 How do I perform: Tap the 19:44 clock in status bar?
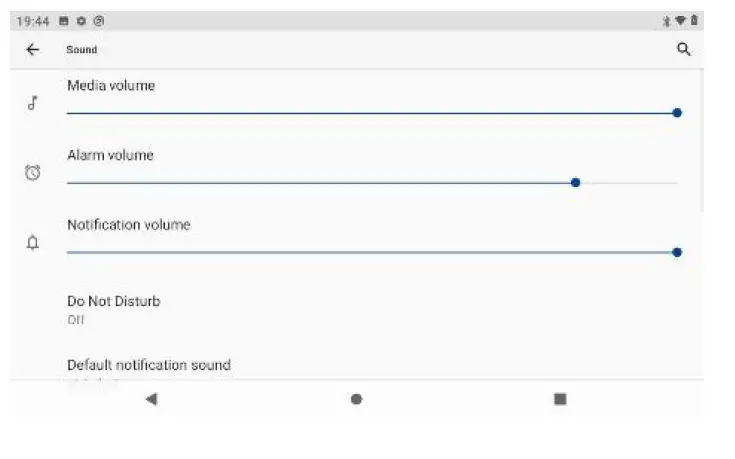click(x=33, y=21)
